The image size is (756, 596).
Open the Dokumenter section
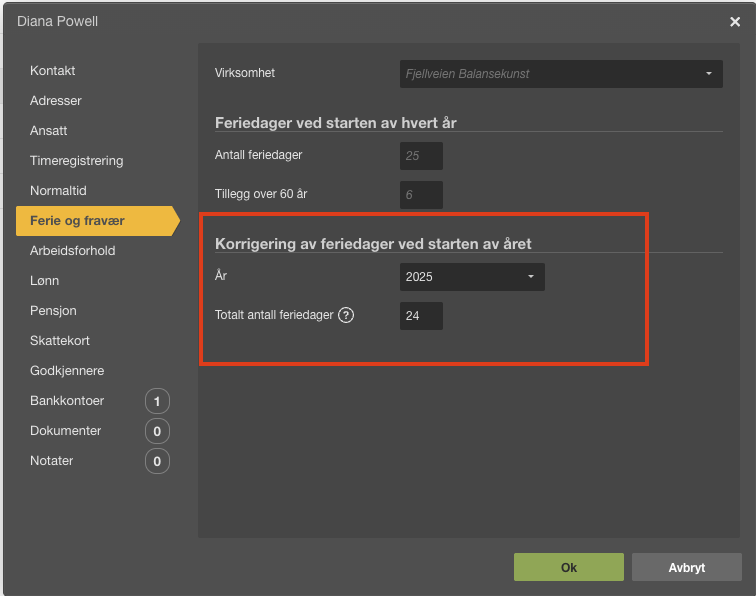pyautogui.click(x=66, y=431)
